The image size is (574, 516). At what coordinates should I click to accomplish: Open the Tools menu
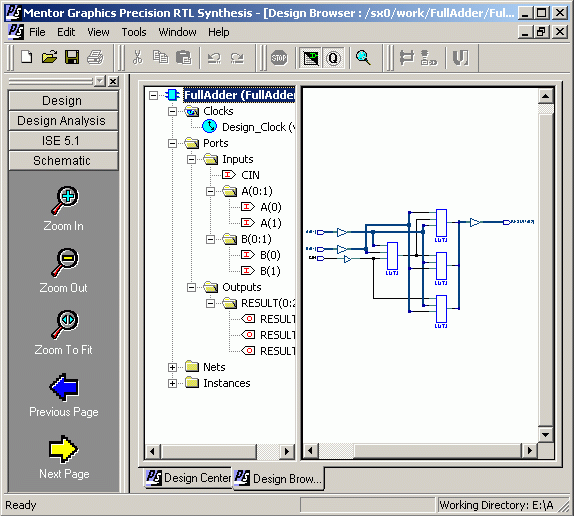coord(134,32)
